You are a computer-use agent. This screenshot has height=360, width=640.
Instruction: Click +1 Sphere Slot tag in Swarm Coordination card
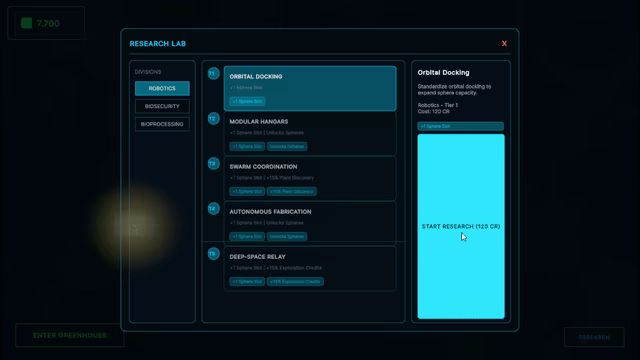click(x=247, y=191)
